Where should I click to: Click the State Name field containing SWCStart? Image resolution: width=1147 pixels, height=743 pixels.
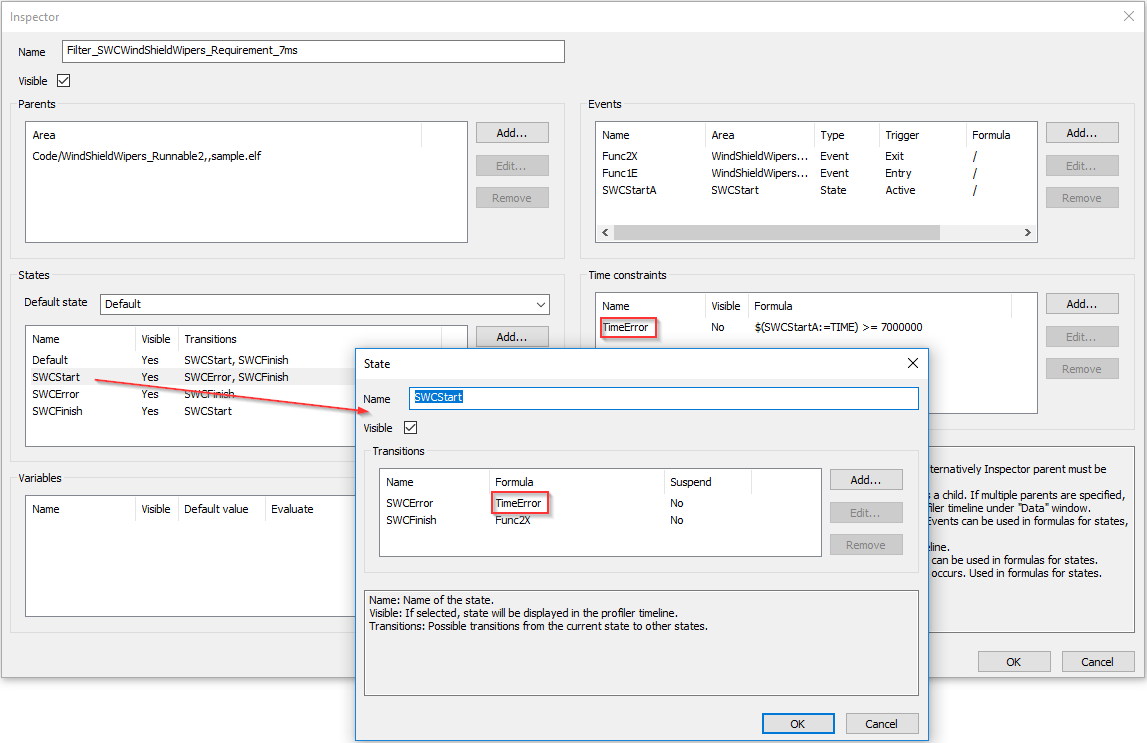663,398
